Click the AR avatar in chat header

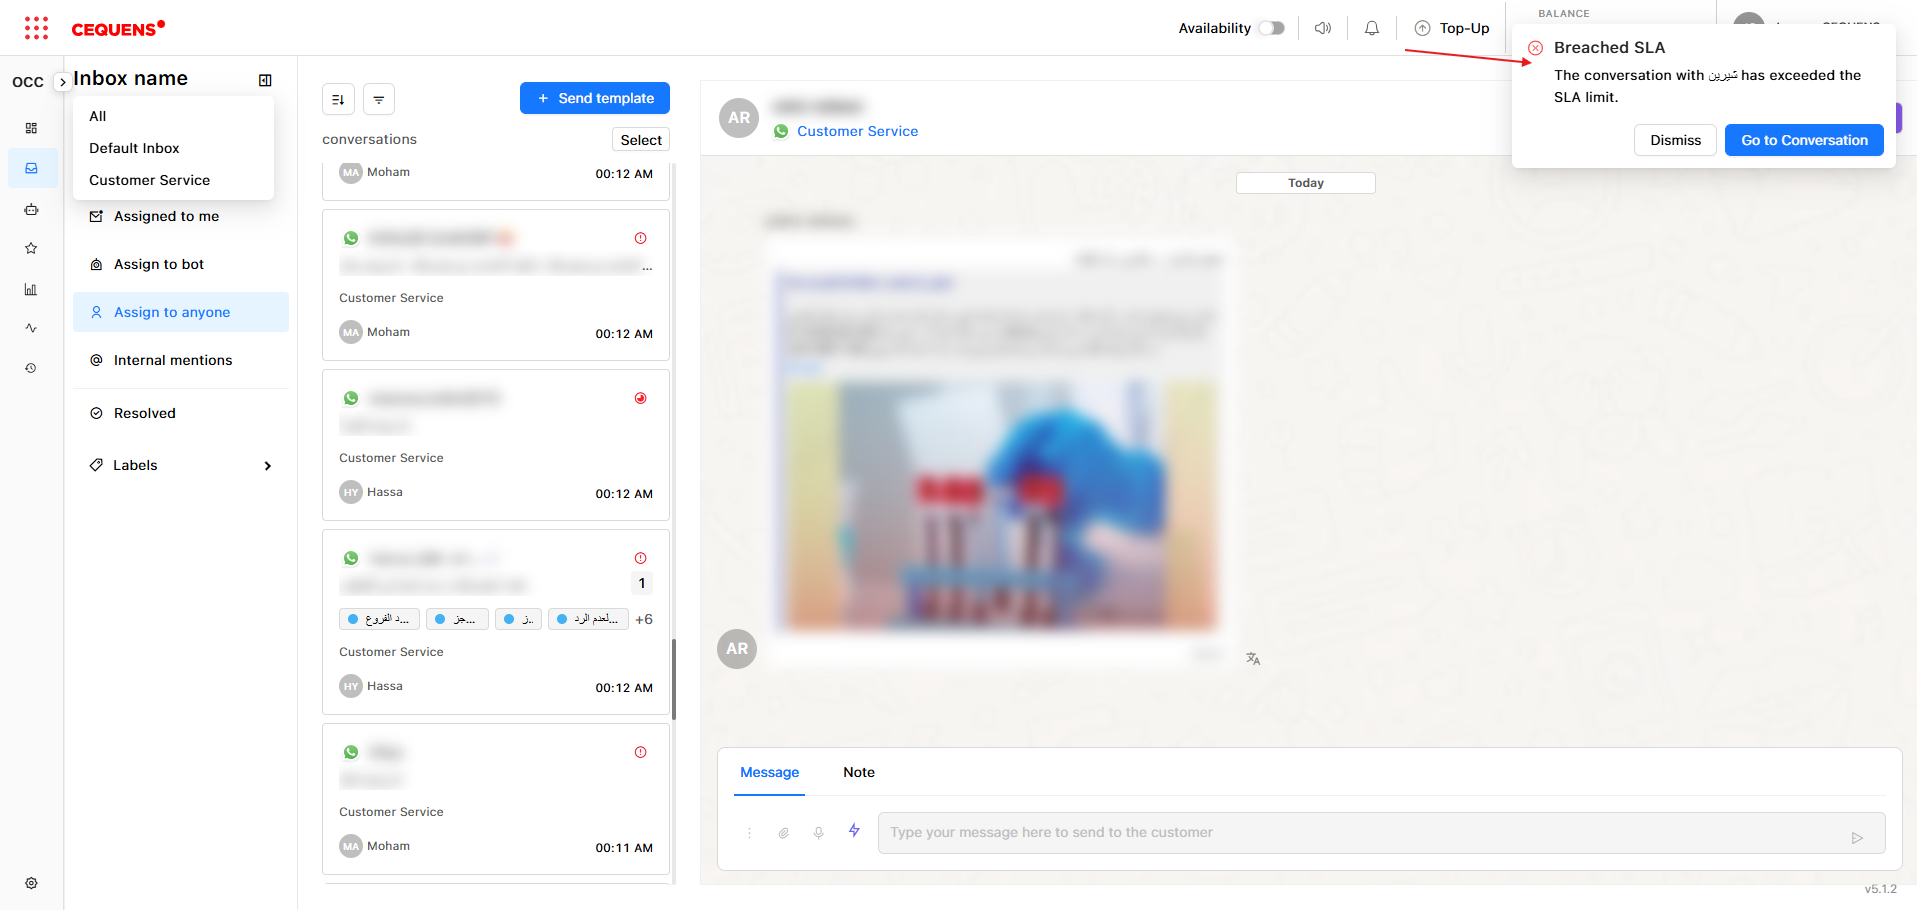tap(739, 118)
